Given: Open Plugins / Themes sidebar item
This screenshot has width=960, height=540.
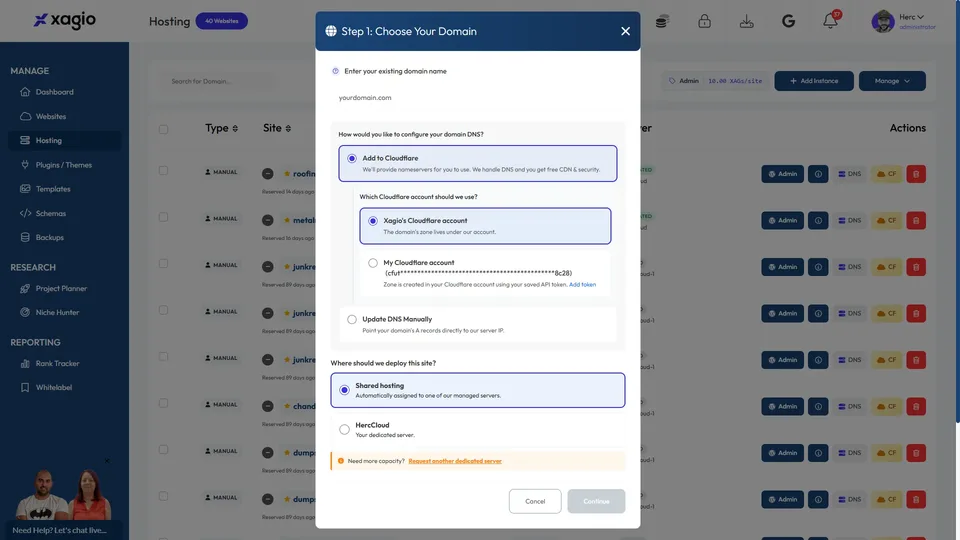Looking at the screenshot, I should tap(64, 165).
